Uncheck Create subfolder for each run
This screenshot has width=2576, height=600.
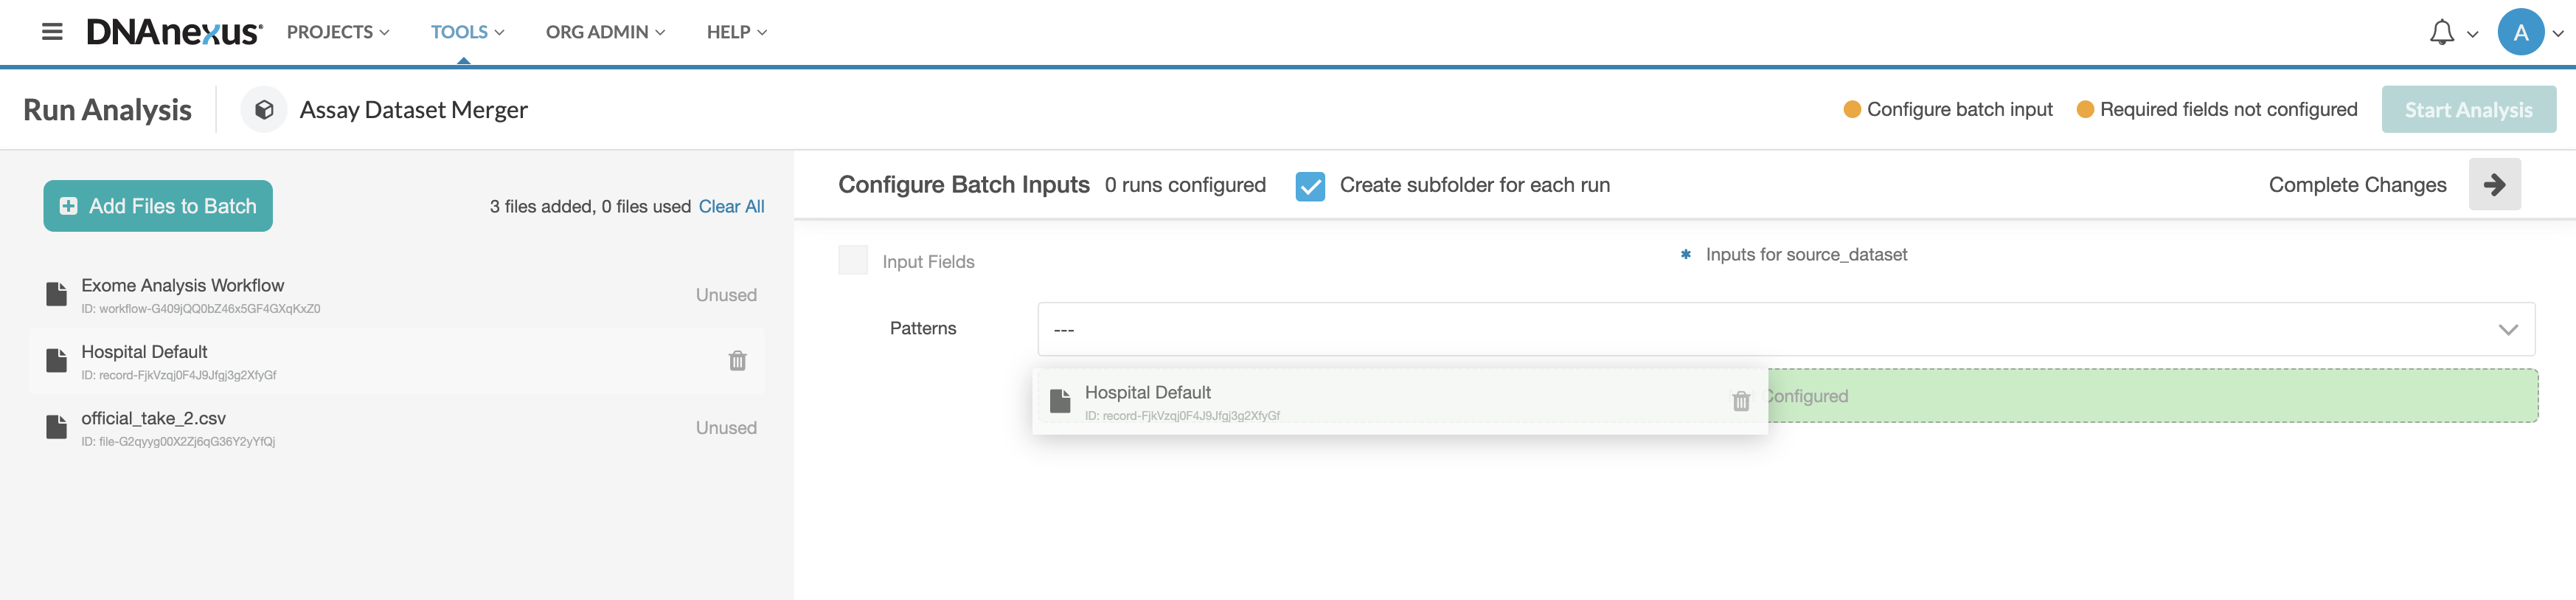click(x=1310, y=186)
